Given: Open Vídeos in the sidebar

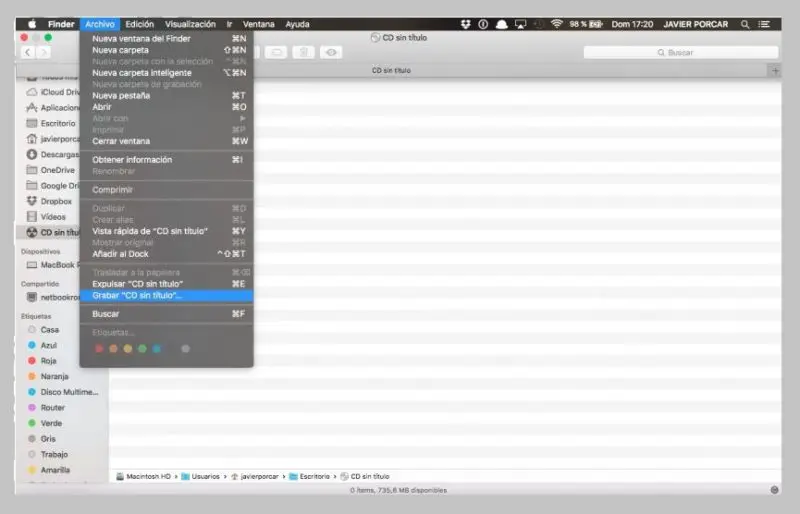Looking at the screenshot, I should point(46,217).
